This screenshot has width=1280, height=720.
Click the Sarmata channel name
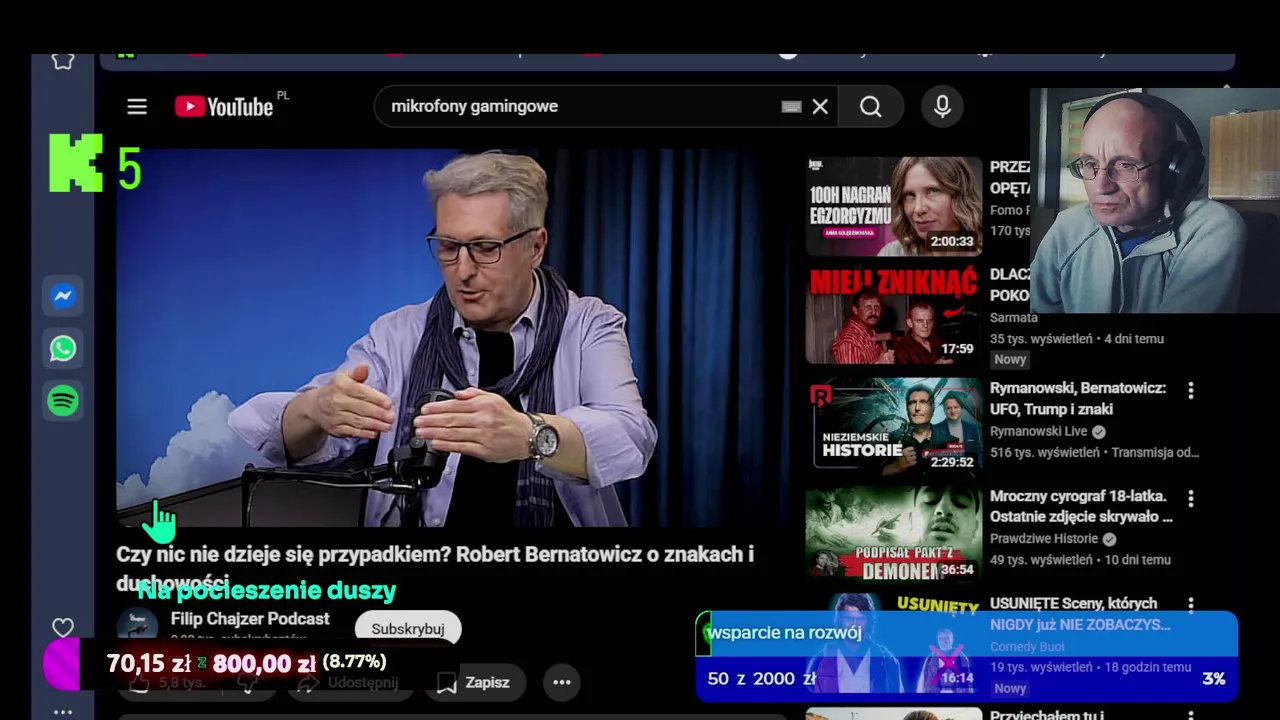tap(1013, 317)
